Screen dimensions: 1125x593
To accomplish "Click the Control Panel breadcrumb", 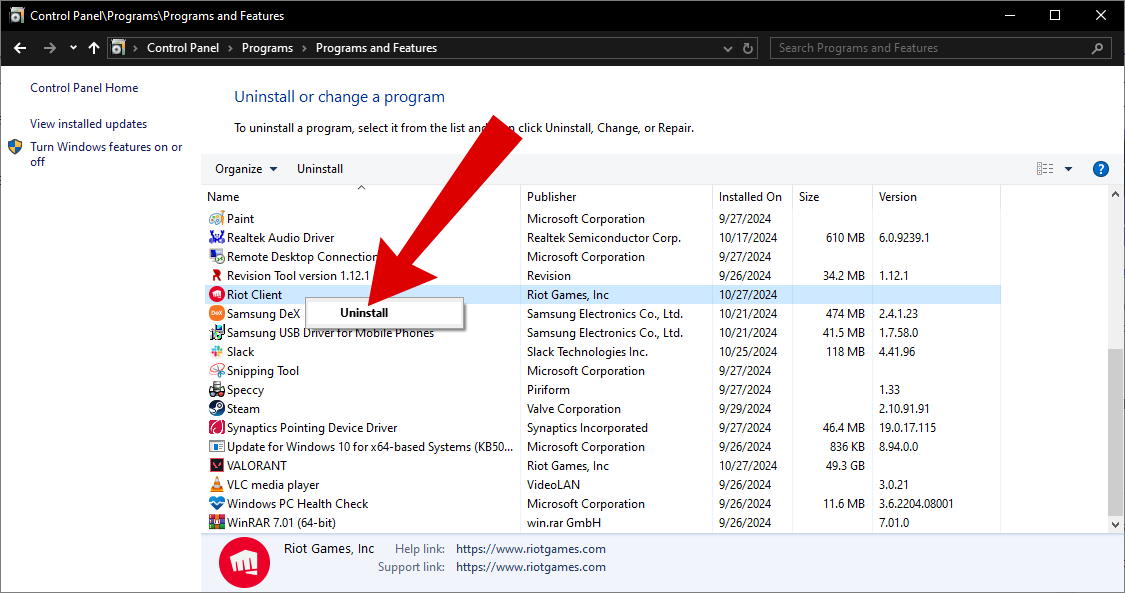I will [183, 48].
